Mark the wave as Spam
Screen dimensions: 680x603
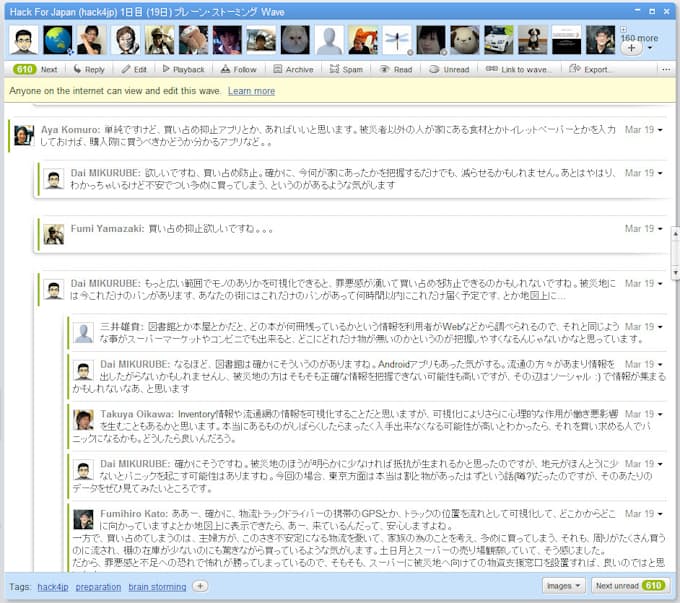click(x=346, y=70)
